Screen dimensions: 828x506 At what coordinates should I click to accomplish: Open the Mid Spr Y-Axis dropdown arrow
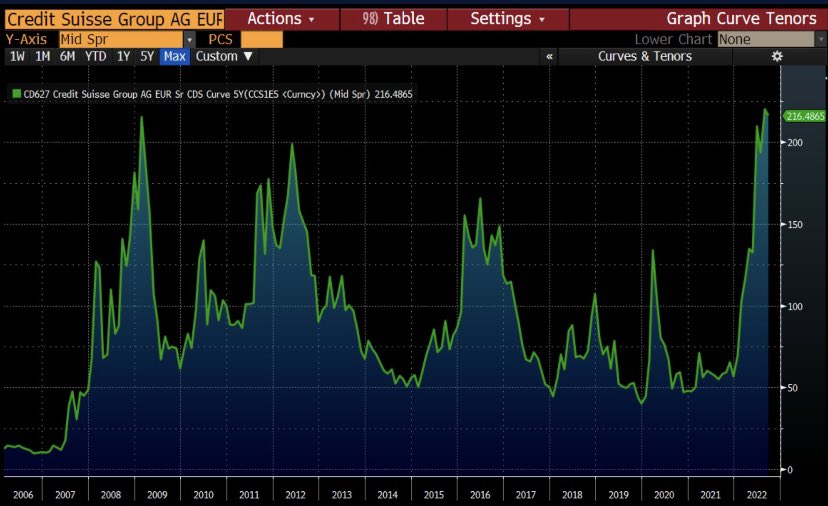coord(189,40)
